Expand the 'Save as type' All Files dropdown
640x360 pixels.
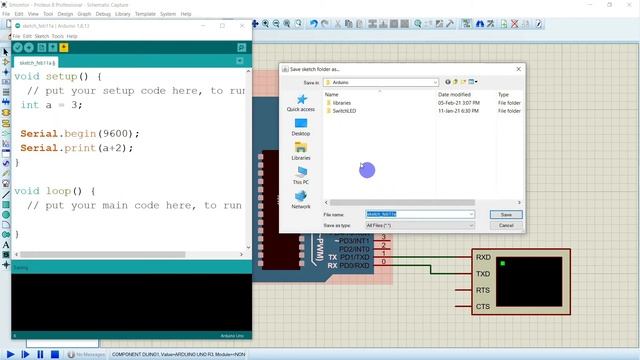(x=471, y=225)
